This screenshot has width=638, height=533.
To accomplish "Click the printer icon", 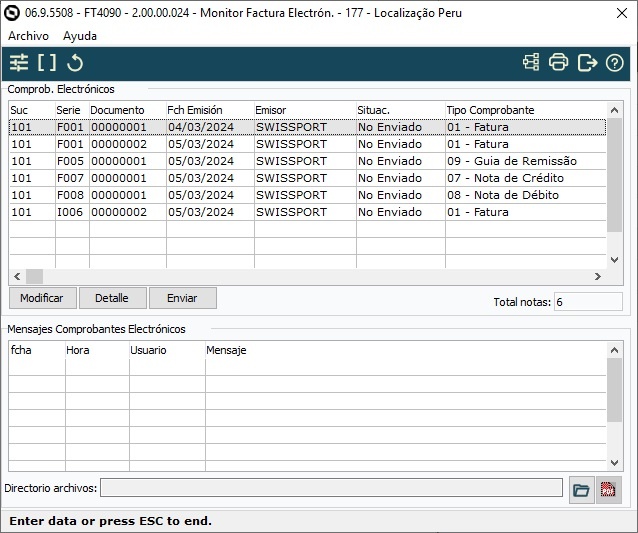I will coord(559,63).
